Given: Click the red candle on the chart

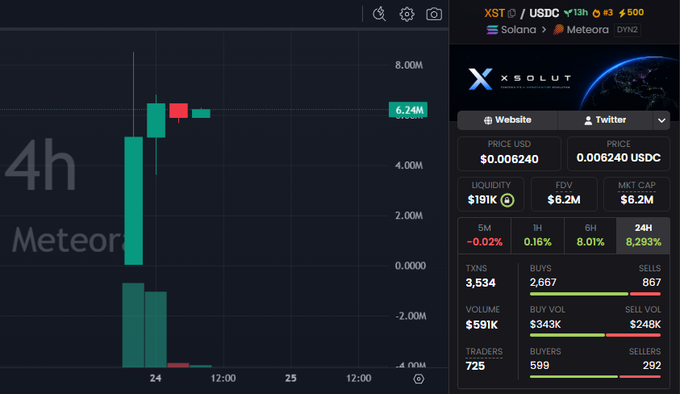Looking at the screenshot, I should (x=178, y=111).
